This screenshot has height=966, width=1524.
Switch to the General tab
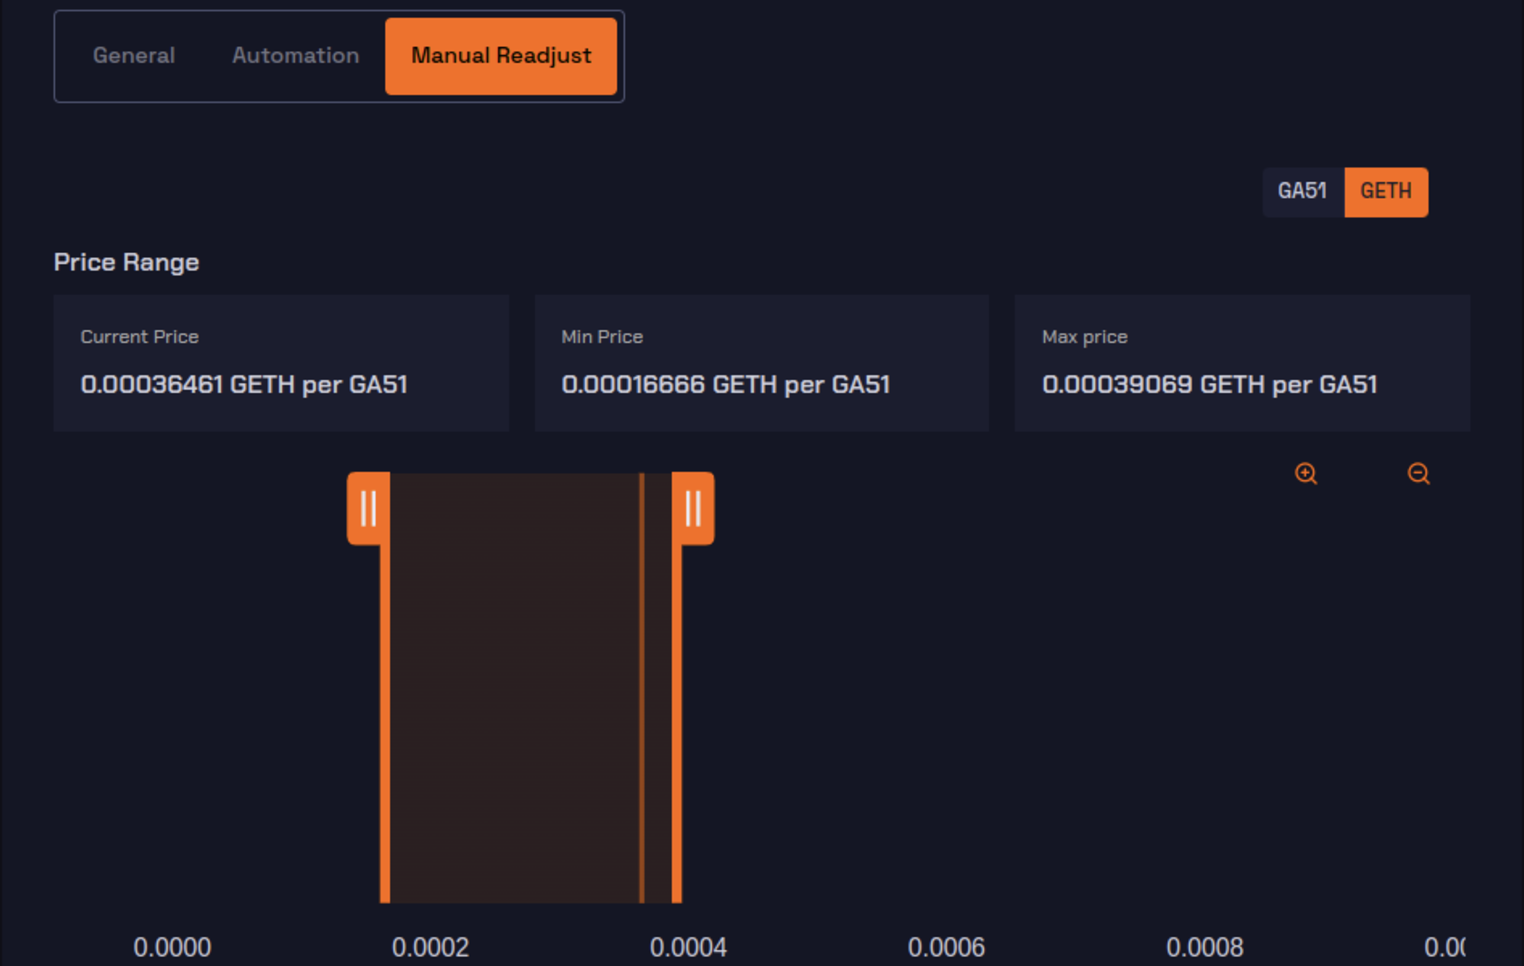134,56
